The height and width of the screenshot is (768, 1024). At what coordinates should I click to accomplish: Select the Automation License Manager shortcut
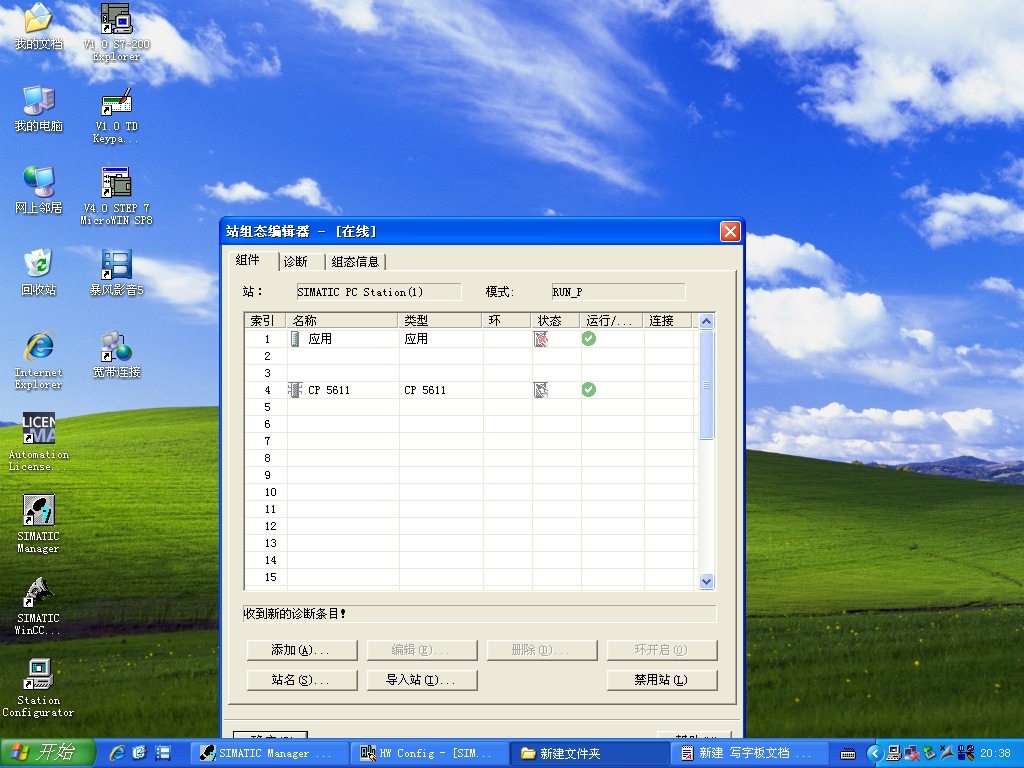(x=39, y=442)
